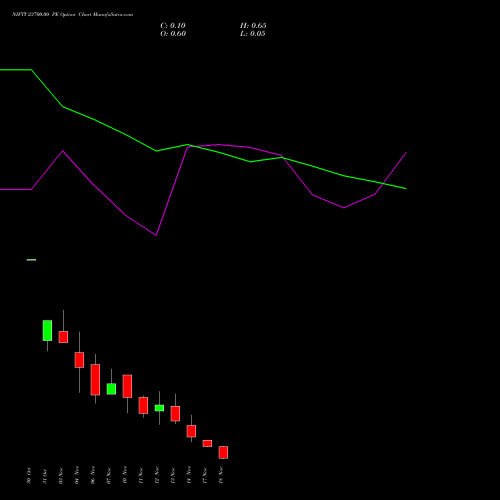The height and width of the screenshot is (500, 500).
Task: Select the red candle above 14 Nov
Action: (x=191, y=431)
